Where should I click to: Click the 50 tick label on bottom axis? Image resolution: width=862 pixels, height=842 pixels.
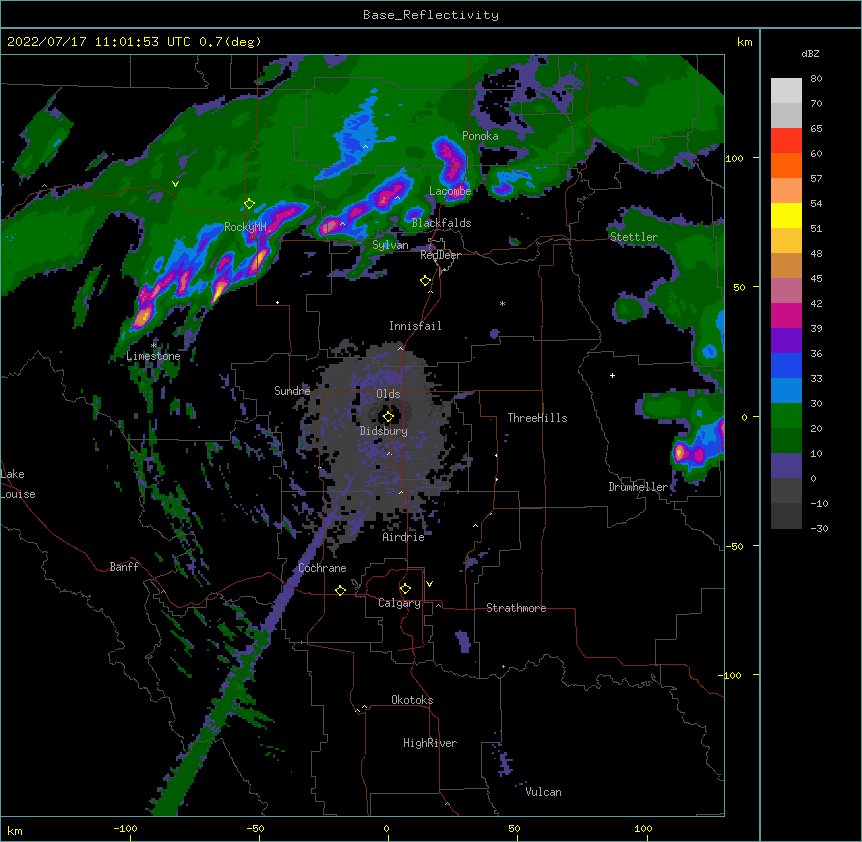[x=514, y=828]
